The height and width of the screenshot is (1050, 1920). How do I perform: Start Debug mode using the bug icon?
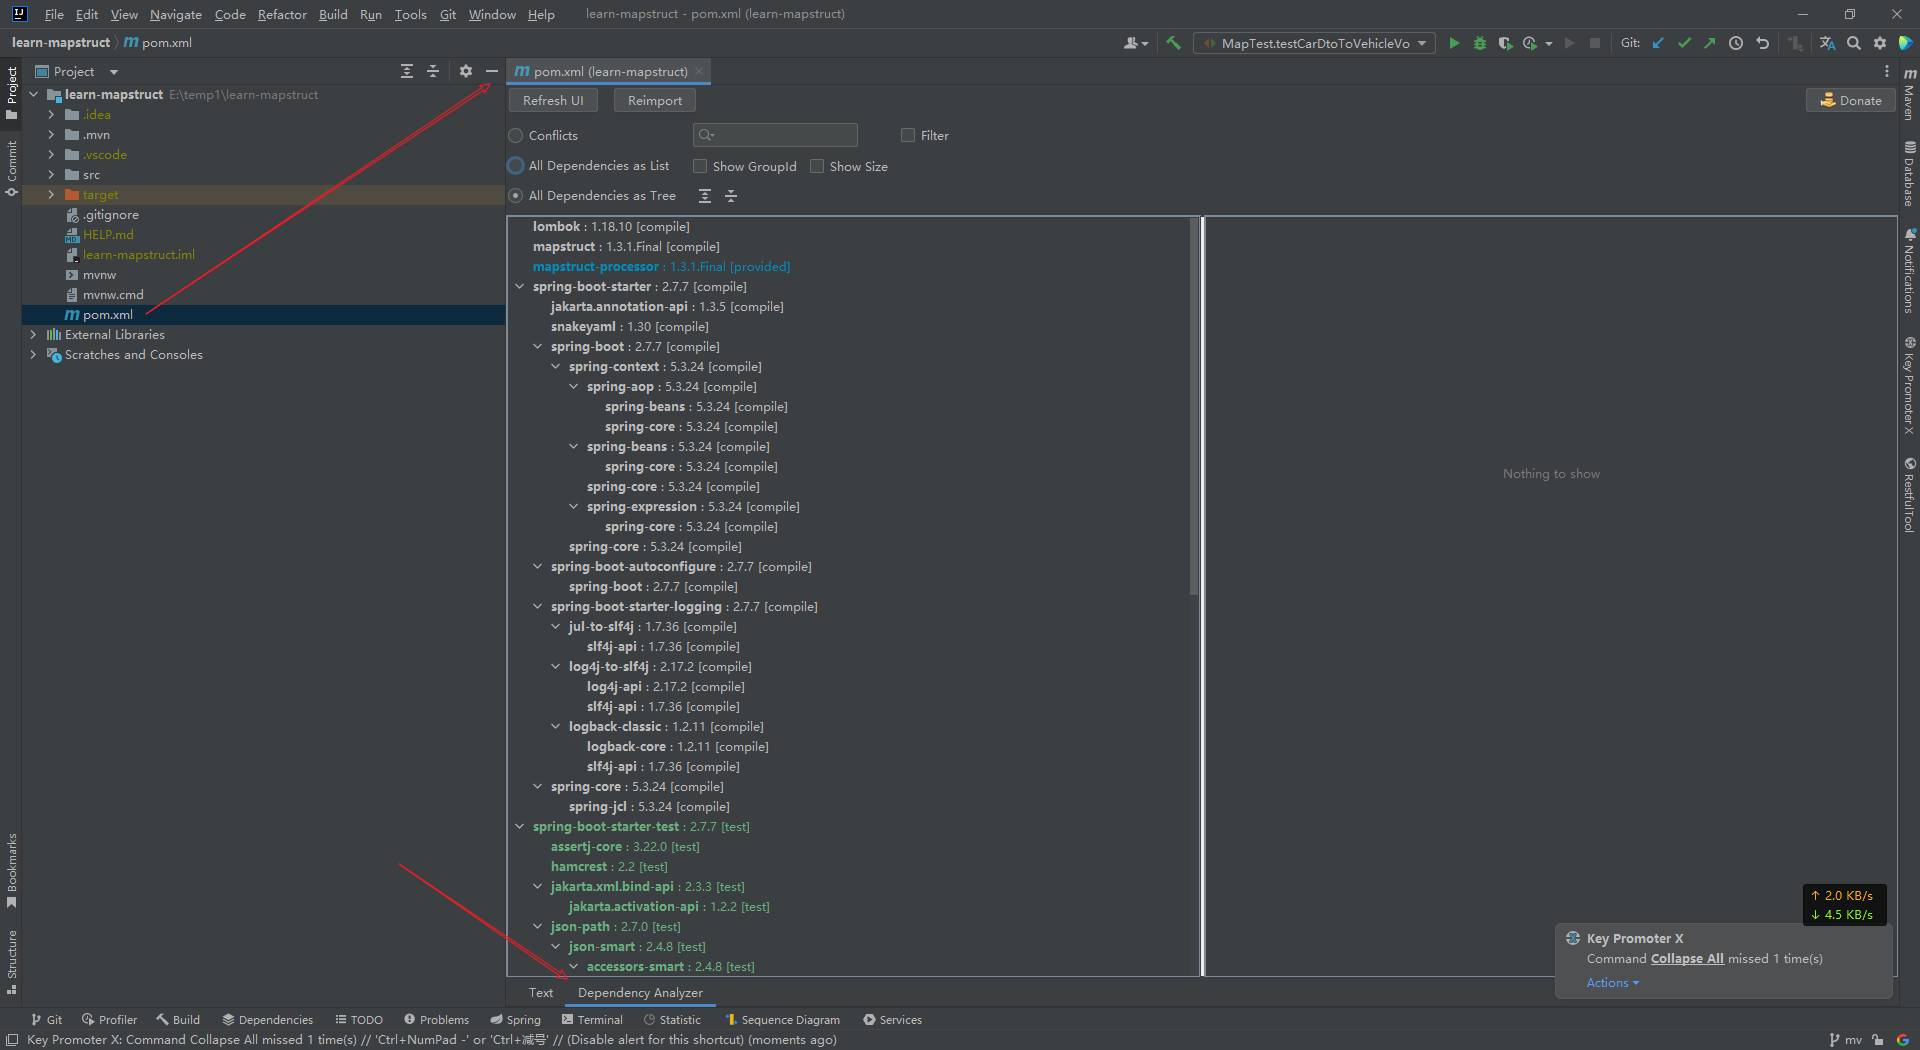(x=1479, y=43)
